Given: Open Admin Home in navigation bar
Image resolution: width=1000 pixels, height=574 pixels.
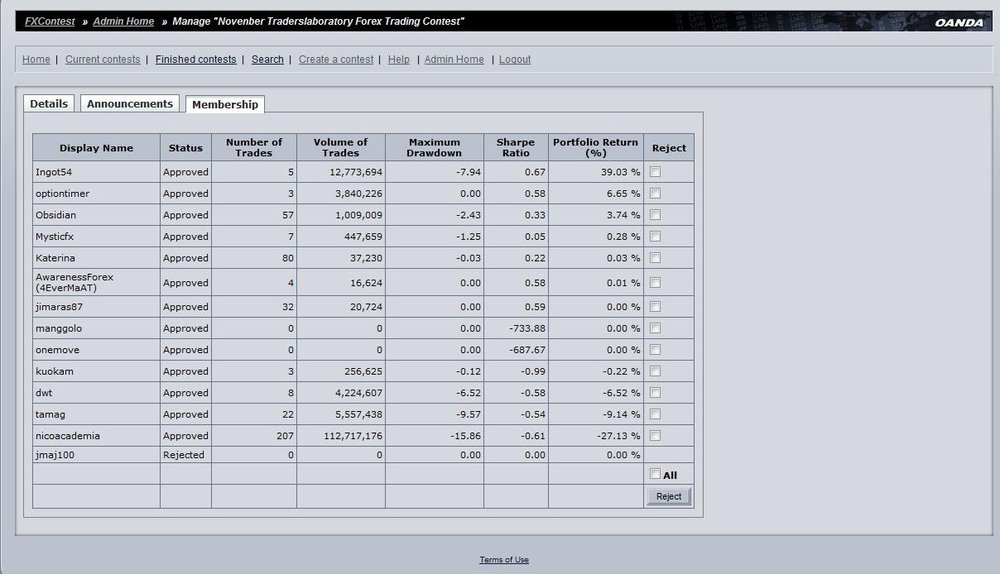Looking at the screenshot, I should (454, 59).
